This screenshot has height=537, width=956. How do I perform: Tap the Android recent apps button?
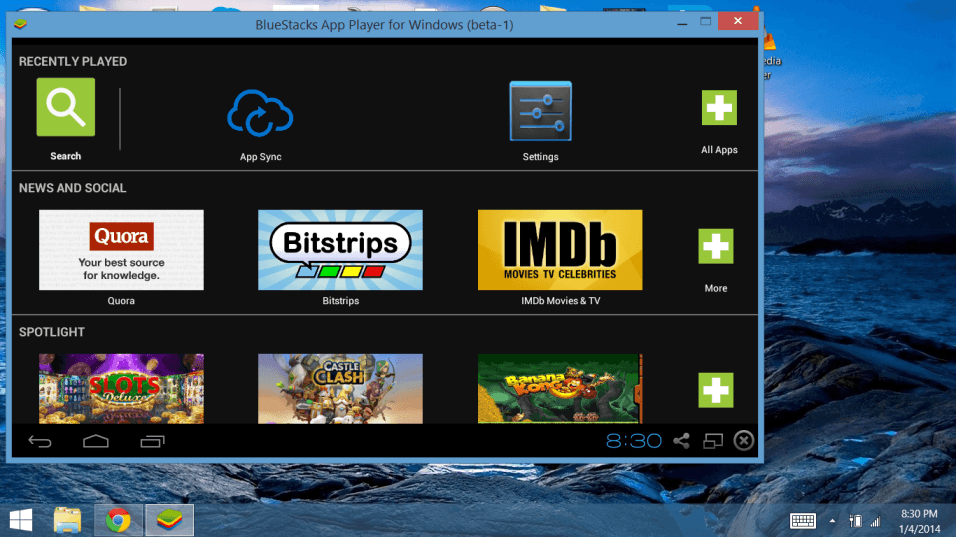[x=152, y=441]
